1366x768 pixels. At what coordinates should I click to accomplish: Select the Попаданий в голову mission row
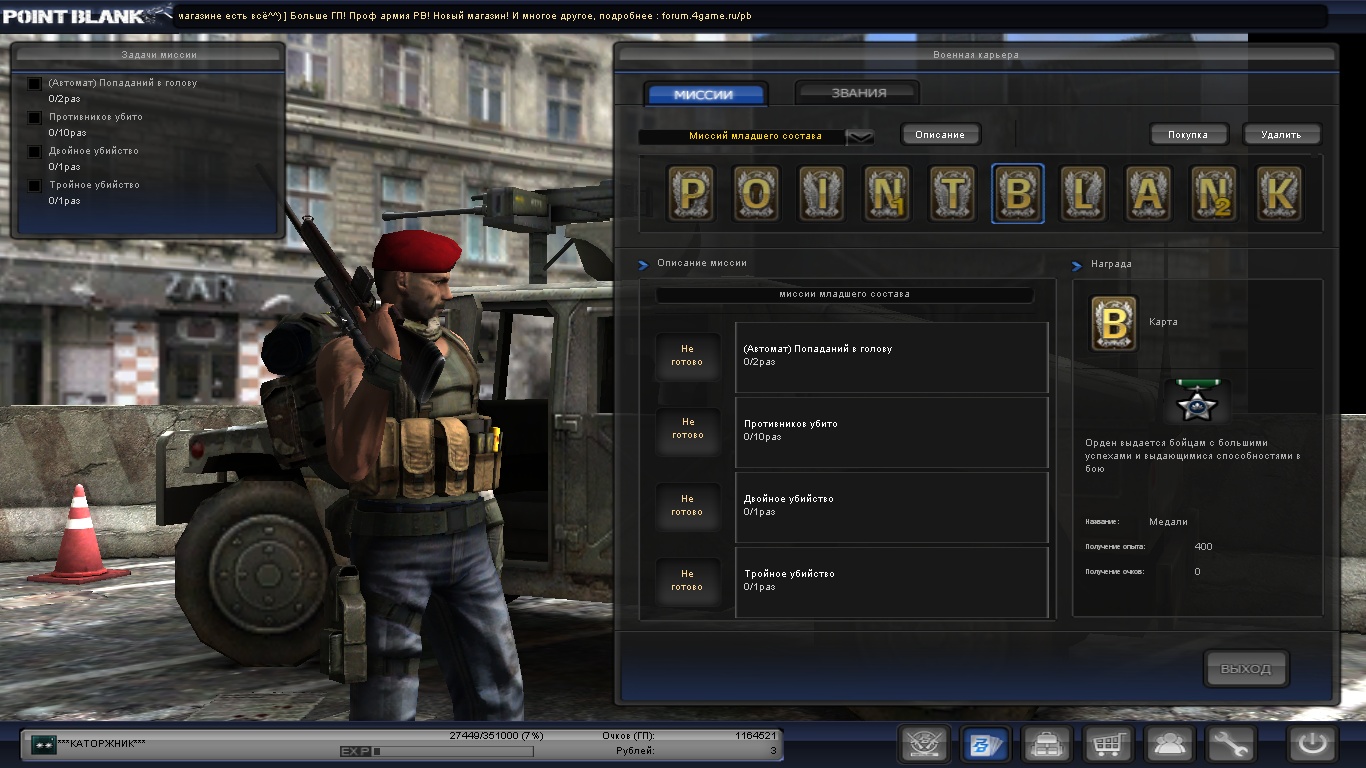(x=891, y=357)
